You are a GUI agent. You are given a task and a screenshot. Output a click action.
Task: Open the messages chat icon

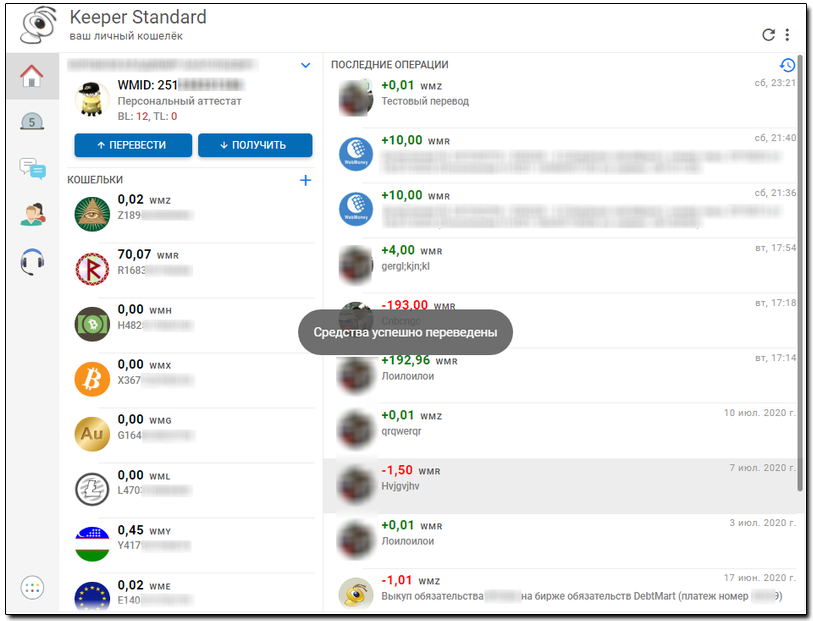(x=32, y=168)
